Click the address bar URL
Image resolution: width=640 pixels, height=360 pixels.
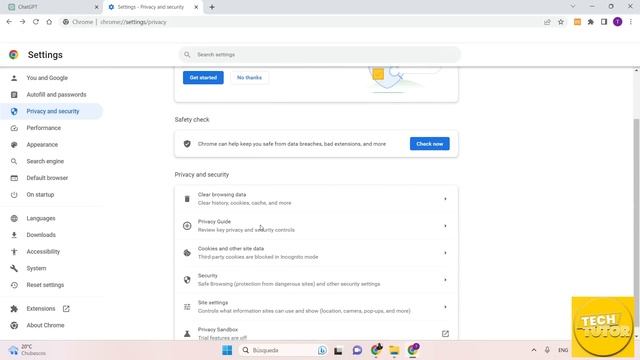tap(133, 22)
